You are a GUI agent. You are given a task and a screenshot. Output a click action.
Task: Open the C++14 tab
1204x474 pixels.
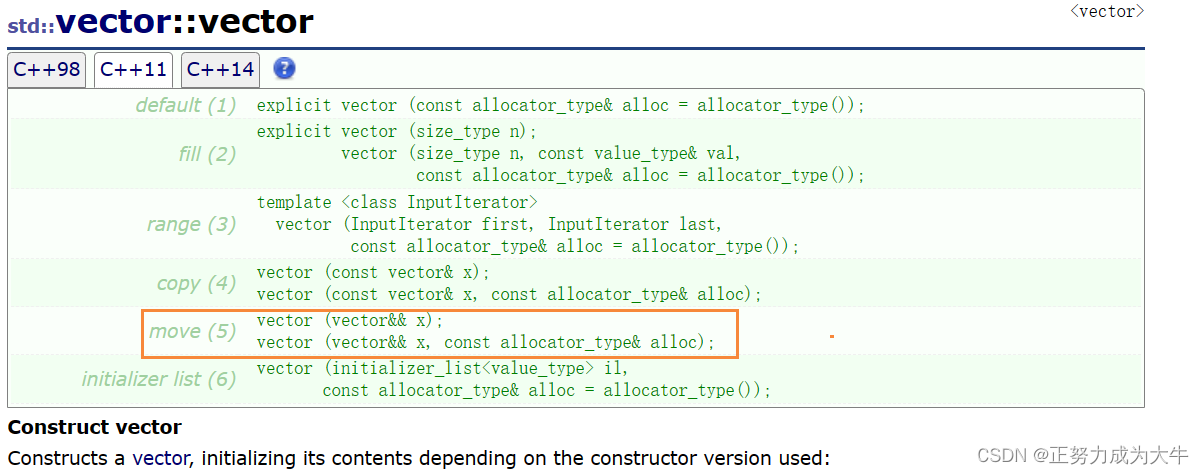[220, 70]
